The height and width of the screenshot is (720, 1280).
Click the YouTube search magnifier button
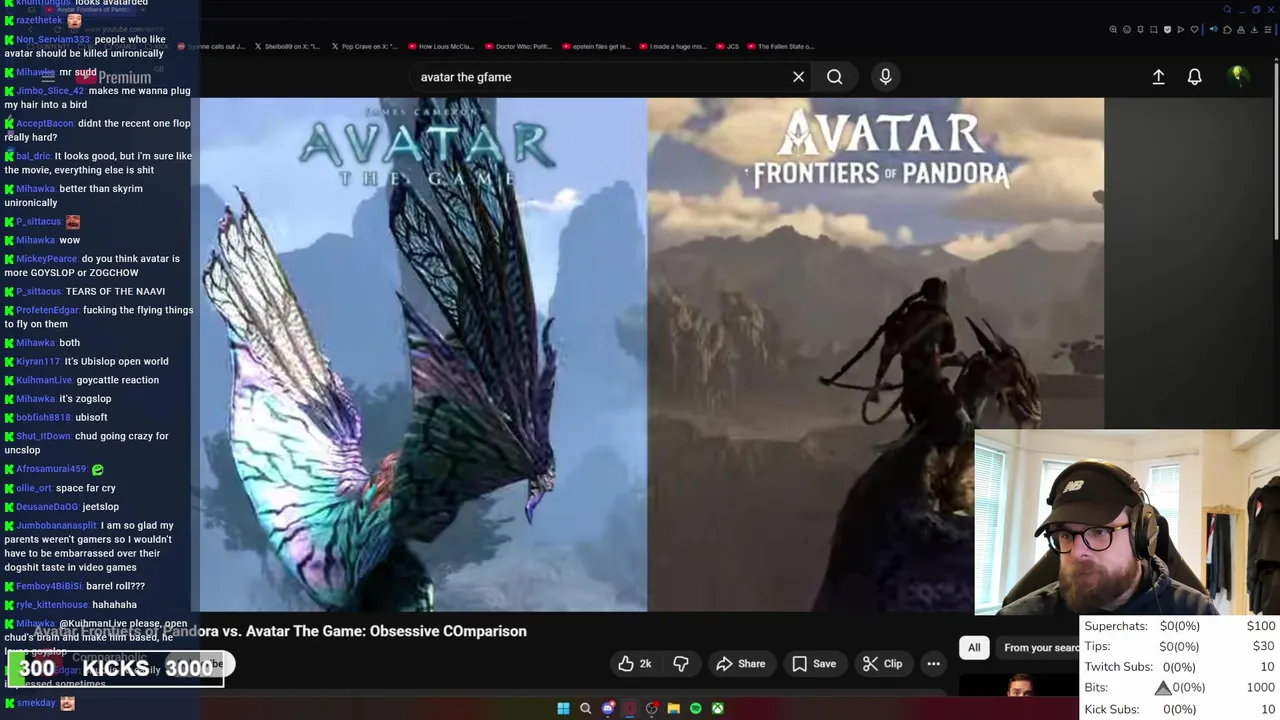834,77
